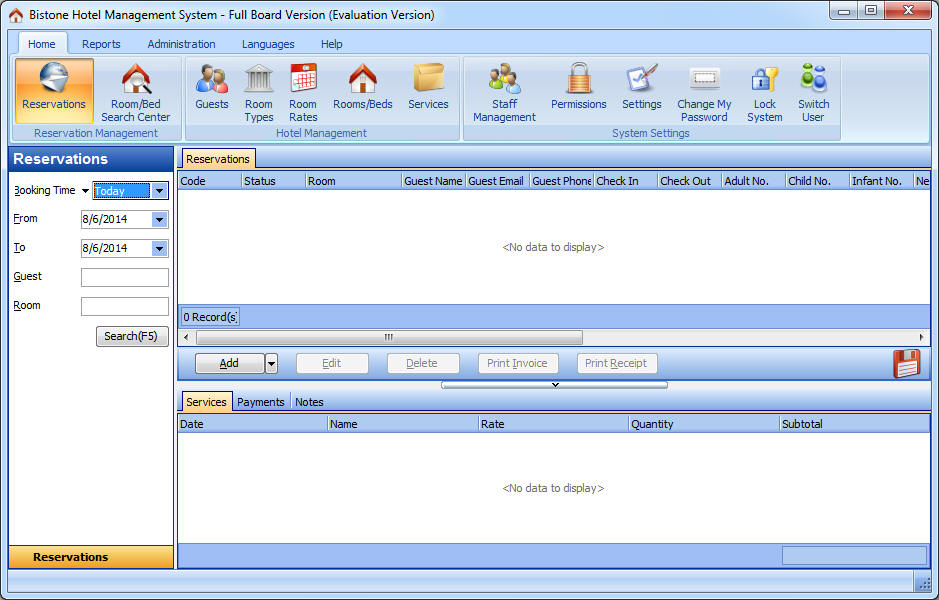Open the To date picker dropdown

coord(159,249)
